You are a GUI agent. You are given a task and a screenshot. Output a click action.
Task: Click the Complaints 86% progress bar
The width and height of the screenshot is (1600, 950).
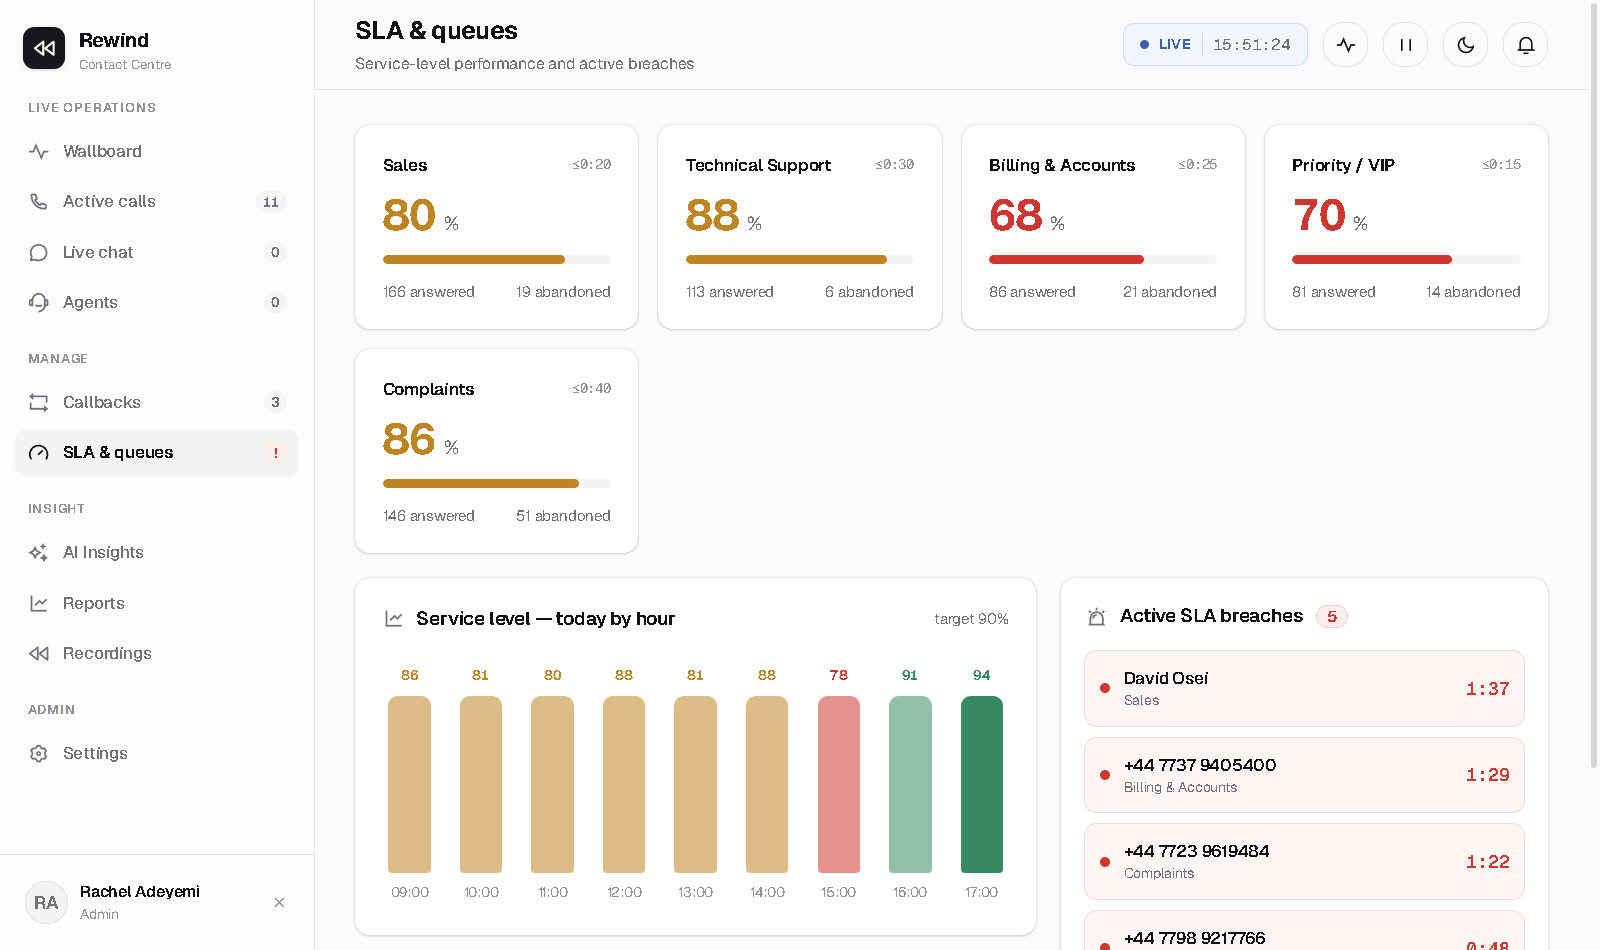pyautogui.click(x=497, y=484)
